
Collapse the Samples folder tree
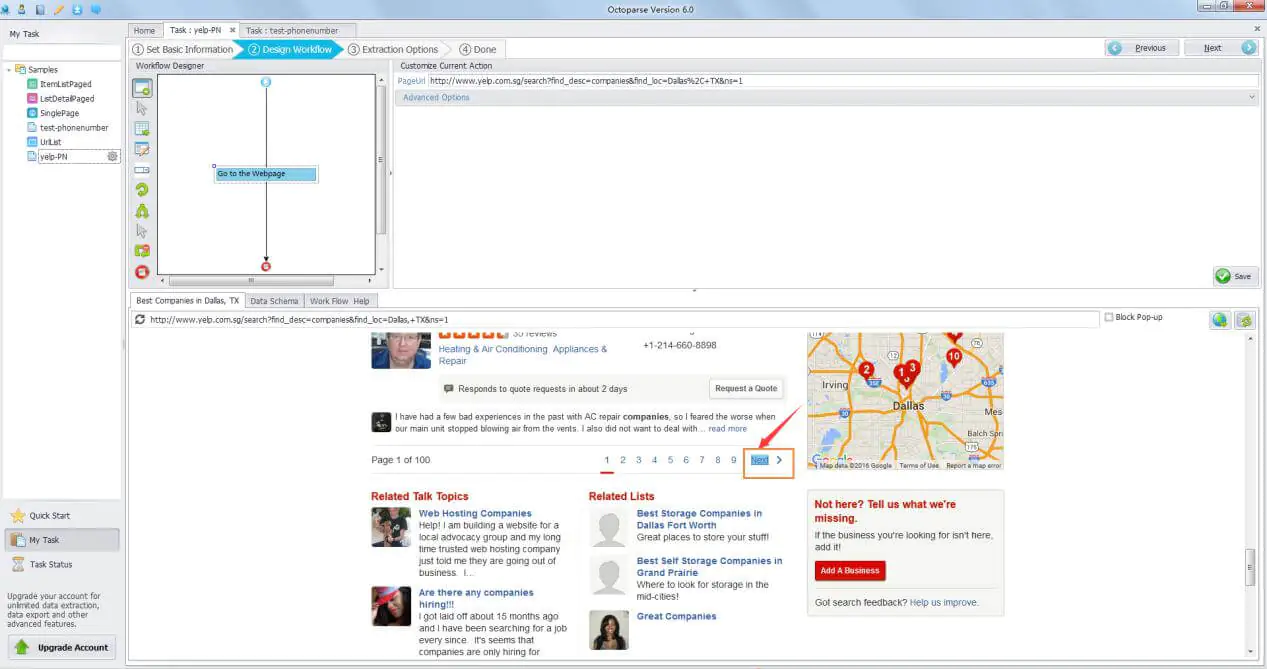[8, 70]
